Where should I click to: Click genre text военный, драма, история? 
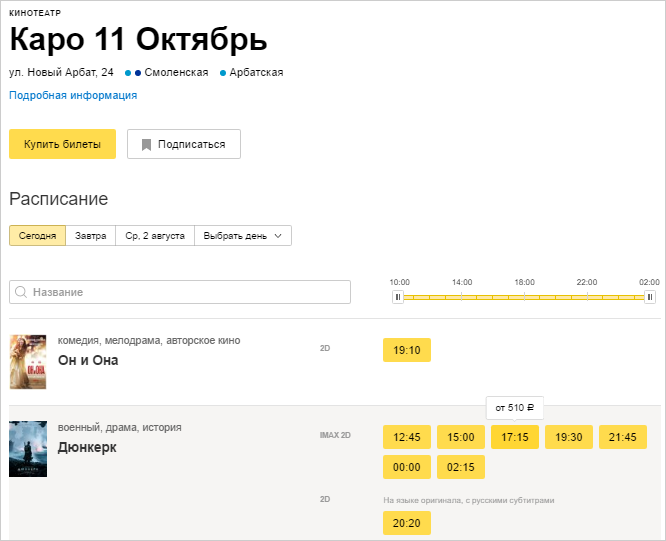tap(119, 428)
